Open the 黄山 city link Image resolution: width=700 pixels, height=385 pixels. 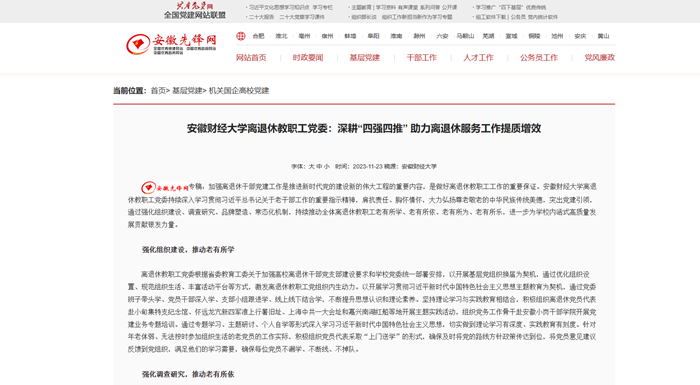pos(603,36)
